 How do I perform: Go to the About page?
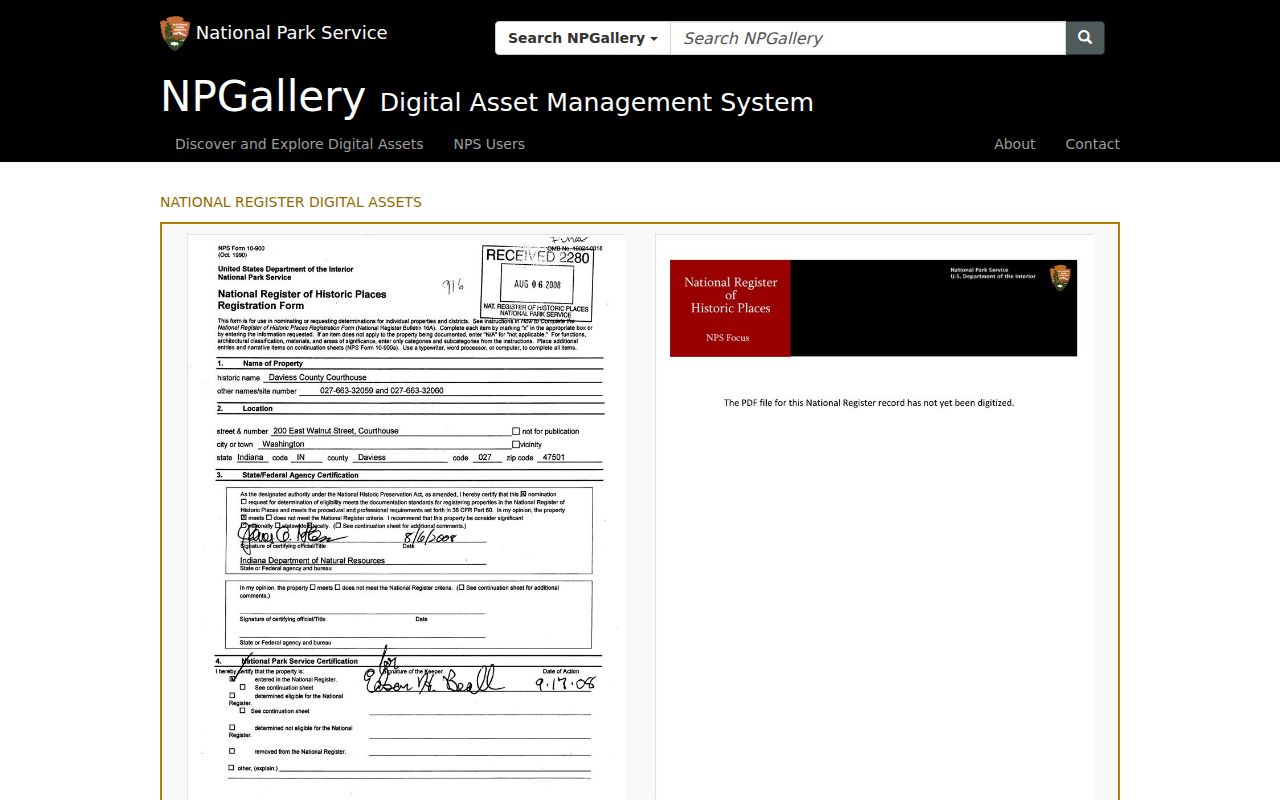1014,144
